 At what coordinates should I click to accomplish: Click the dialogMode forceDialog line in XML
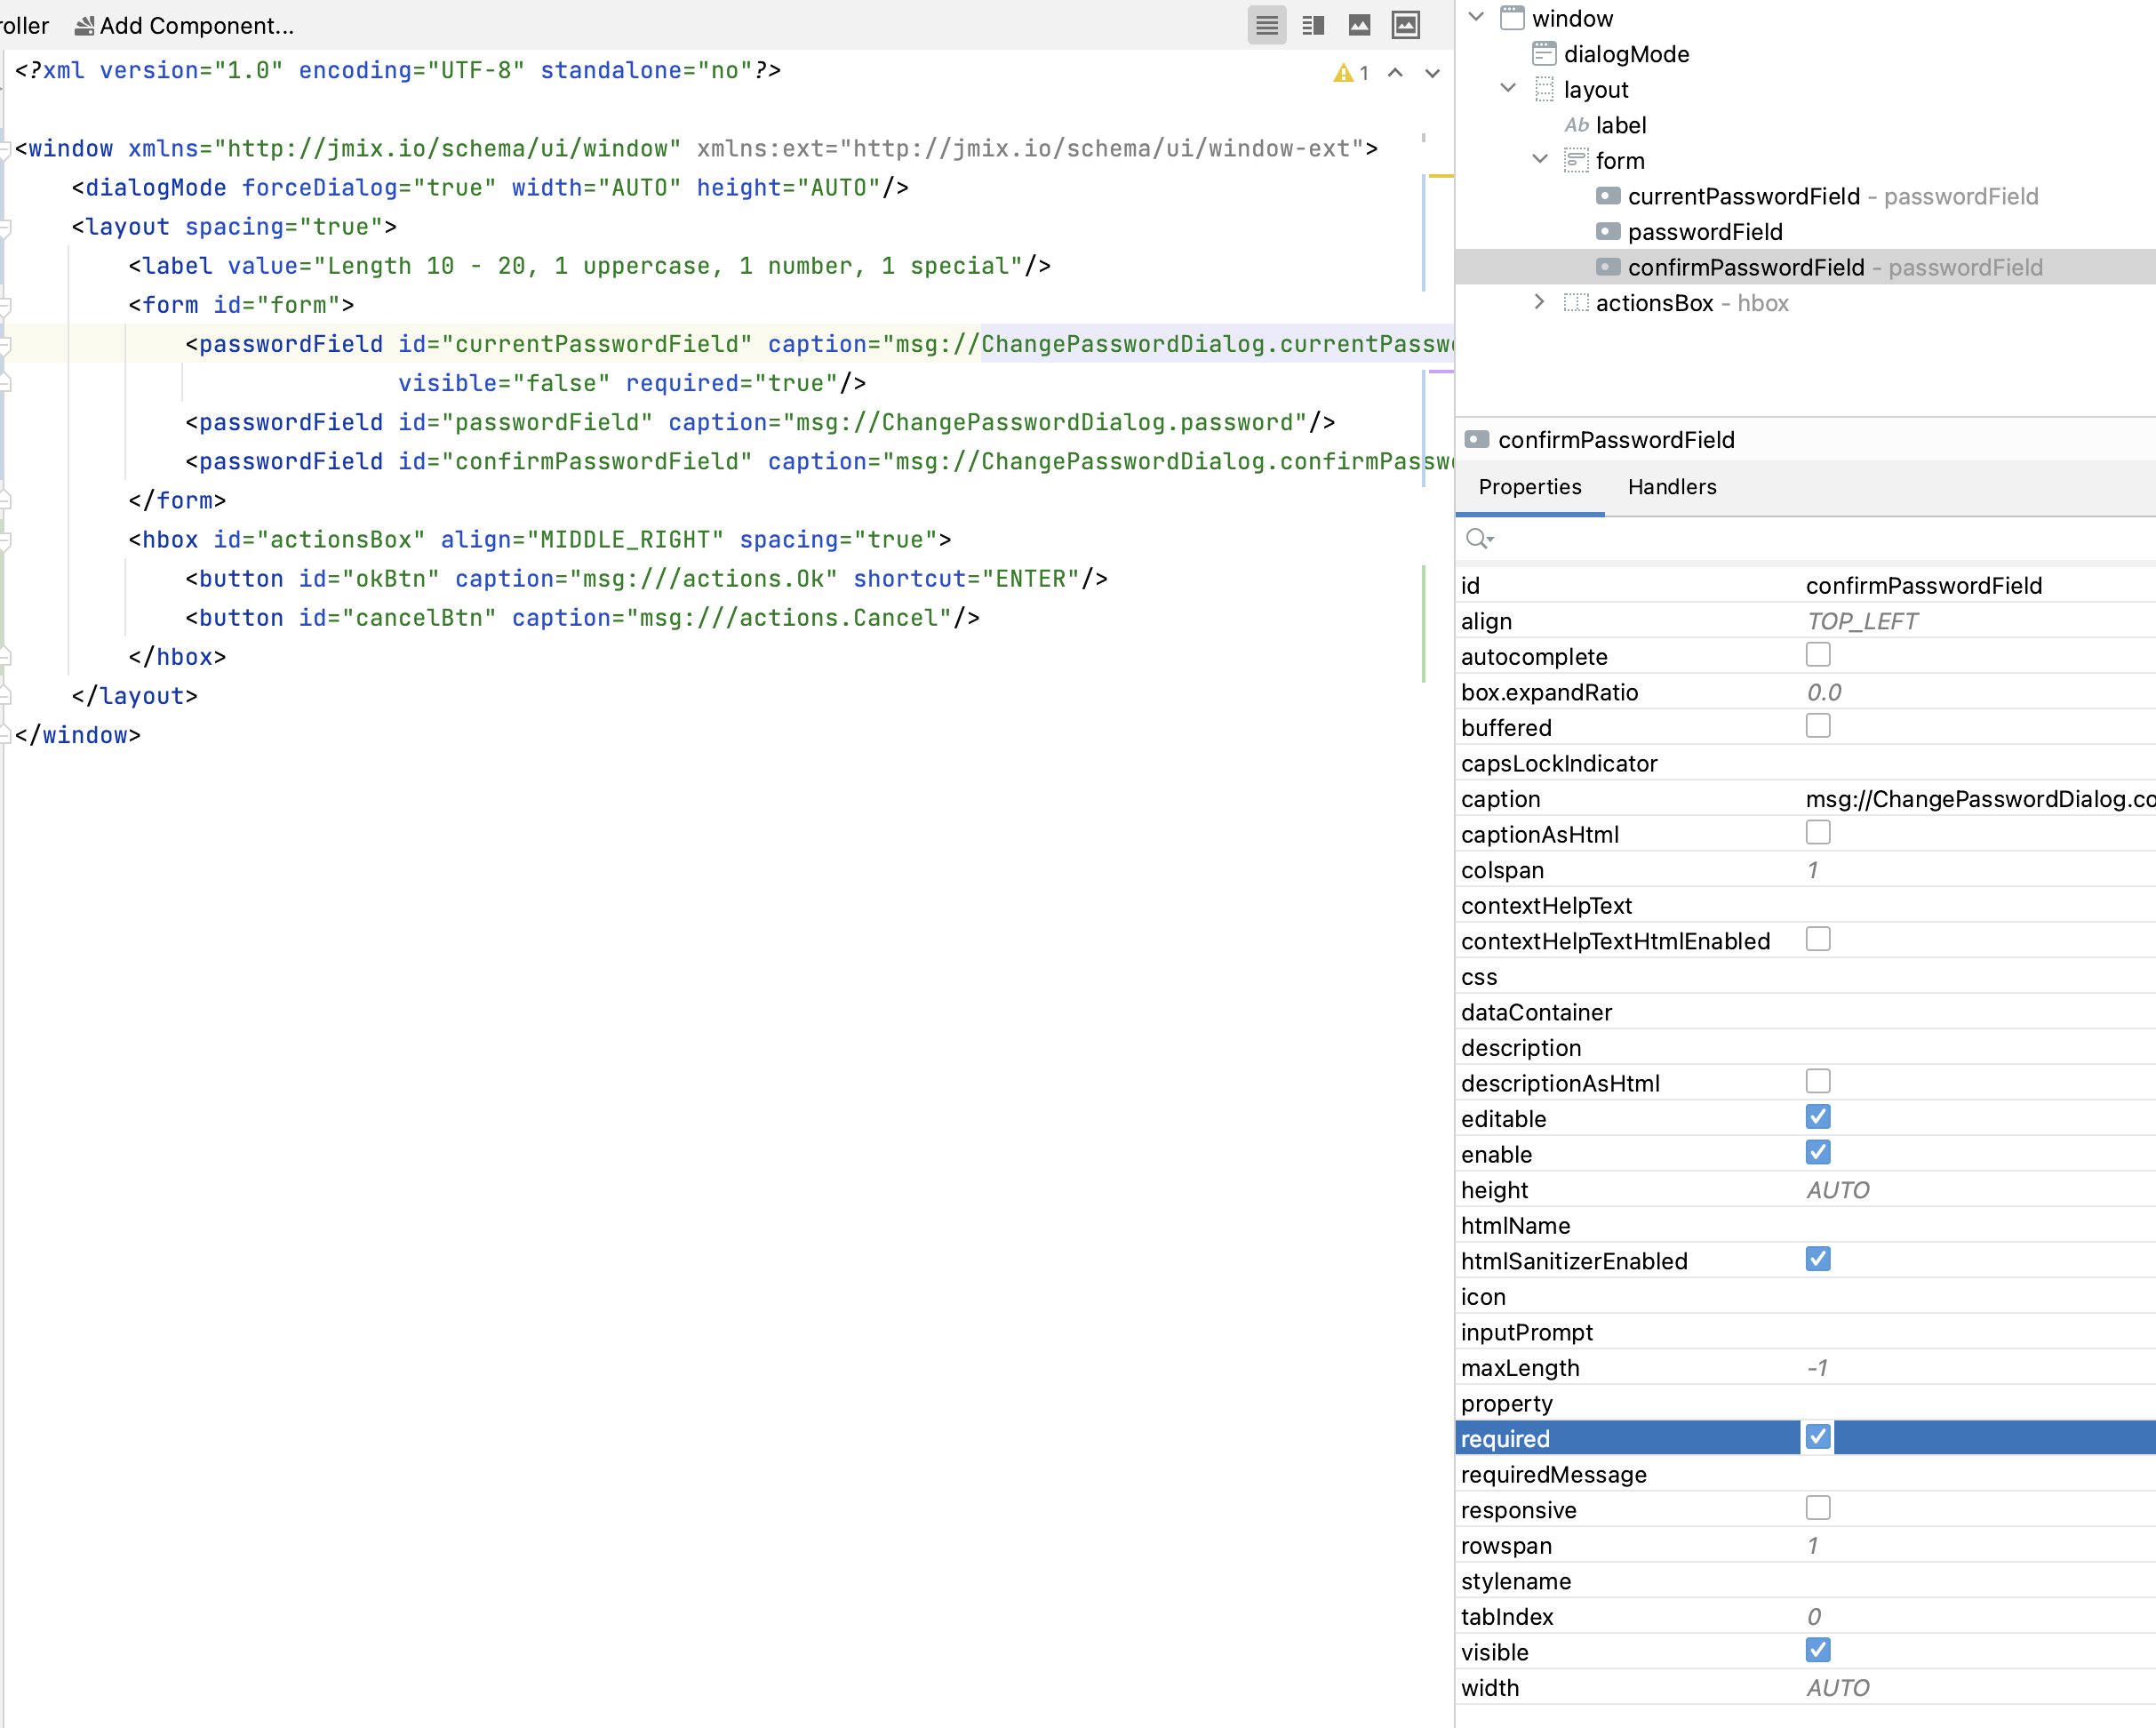point(490,188)
